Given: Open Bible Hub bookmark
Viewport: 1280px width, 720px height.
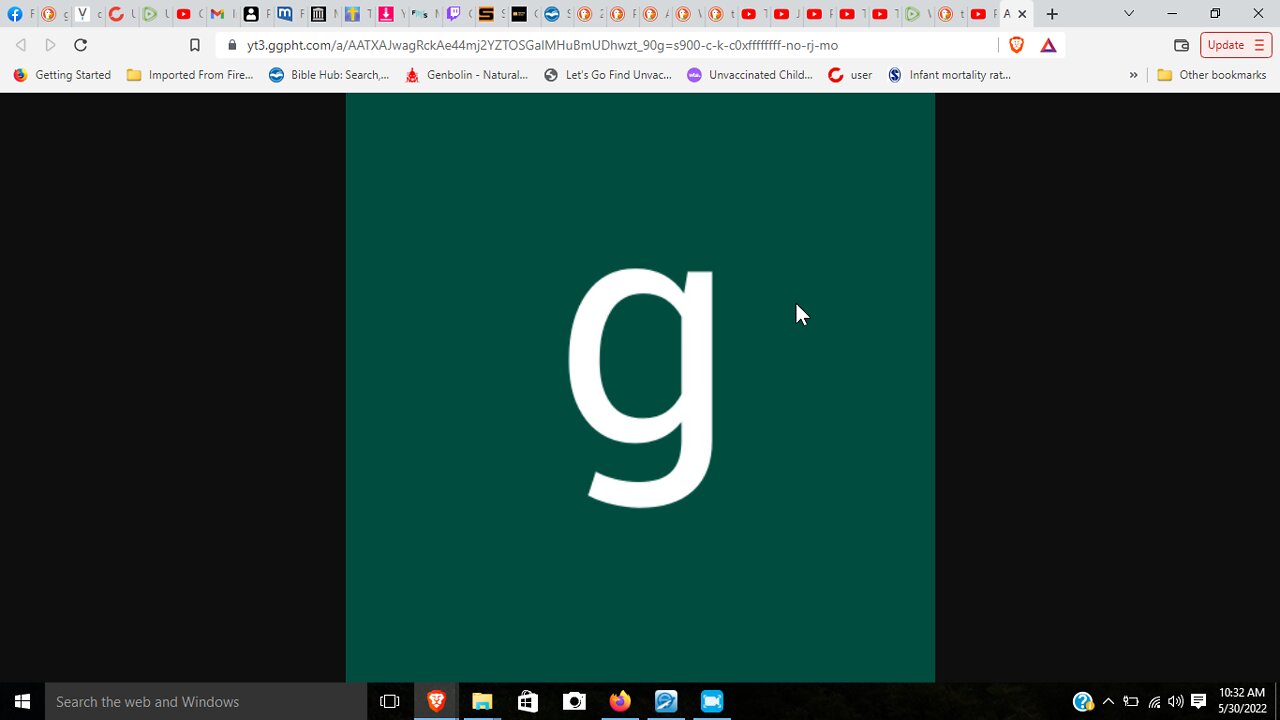Looking at the screenshot, I should (329, 75).
